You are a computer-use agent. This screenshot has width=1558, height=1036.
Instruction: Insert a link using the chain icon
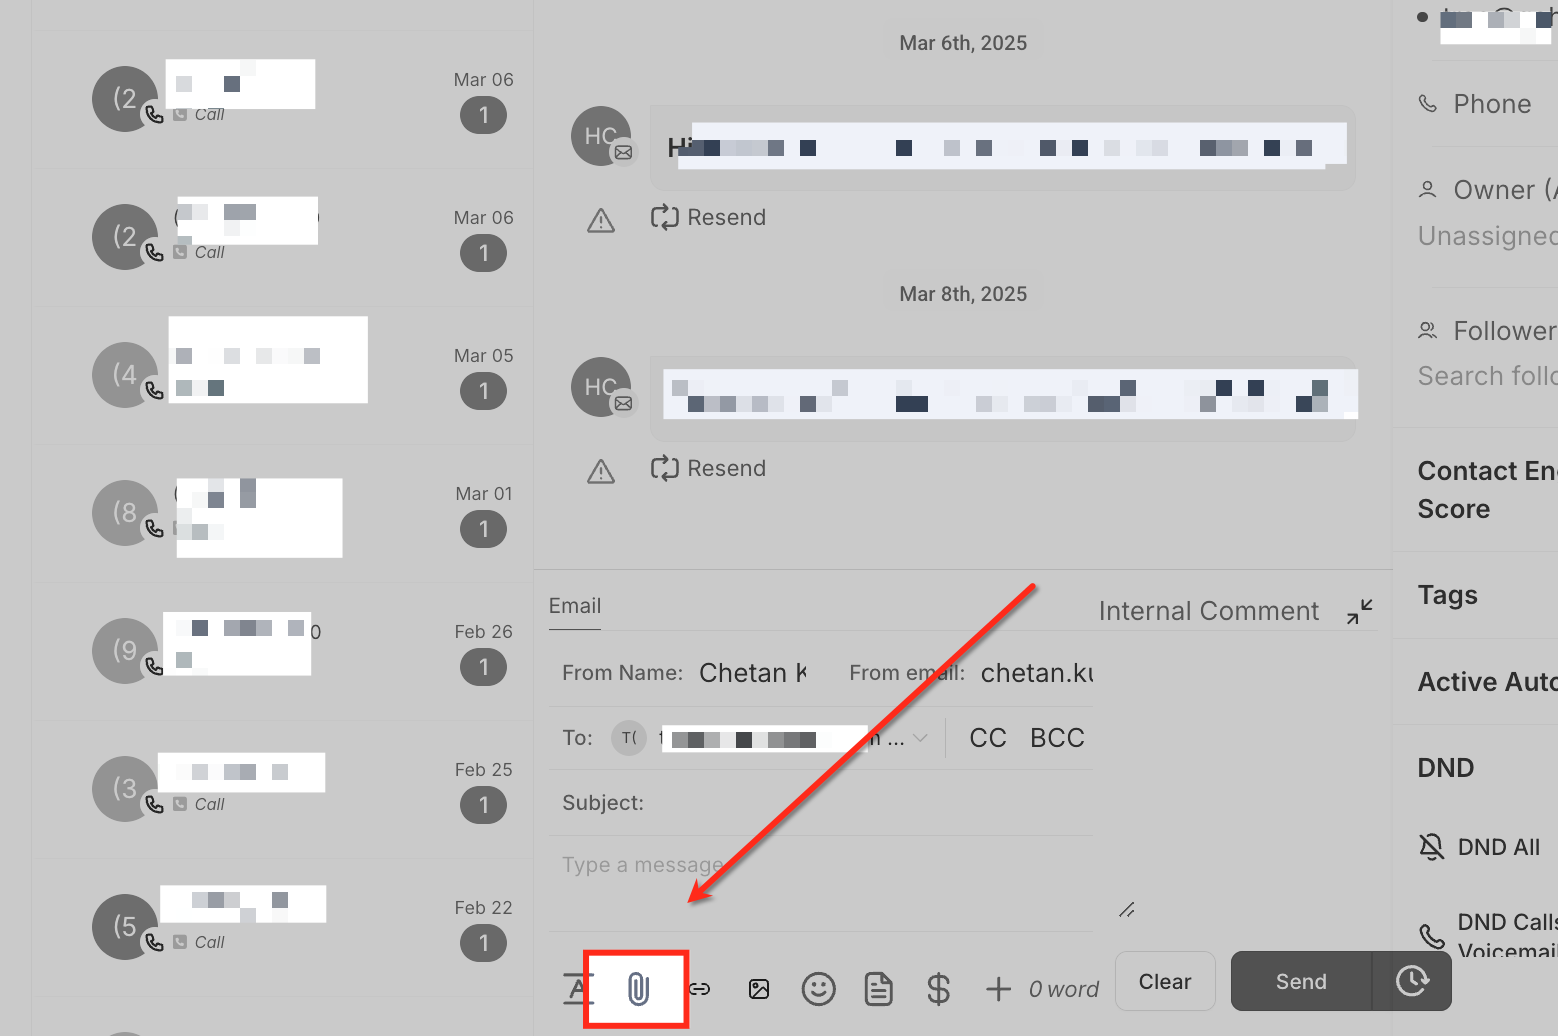[700, 989]
